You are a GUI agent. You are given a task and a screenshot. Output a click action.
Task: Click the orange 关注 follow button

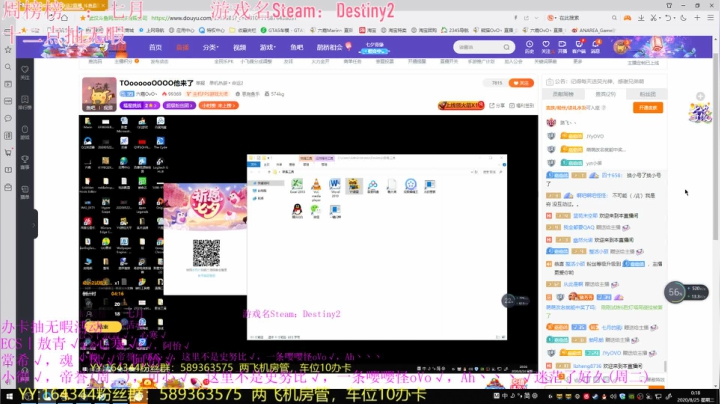[x=521, y=83]
